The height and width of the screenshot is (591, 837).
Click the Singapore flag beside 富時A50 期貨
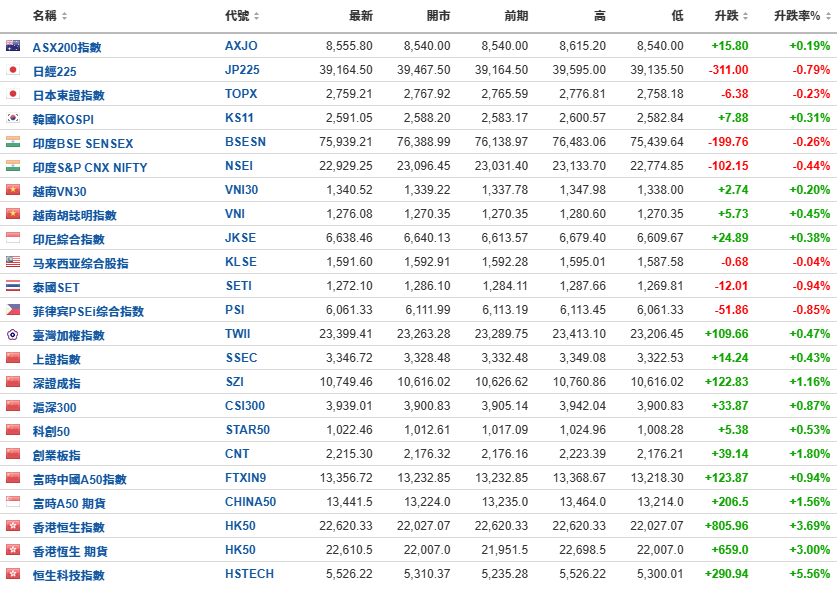[13, 502]
